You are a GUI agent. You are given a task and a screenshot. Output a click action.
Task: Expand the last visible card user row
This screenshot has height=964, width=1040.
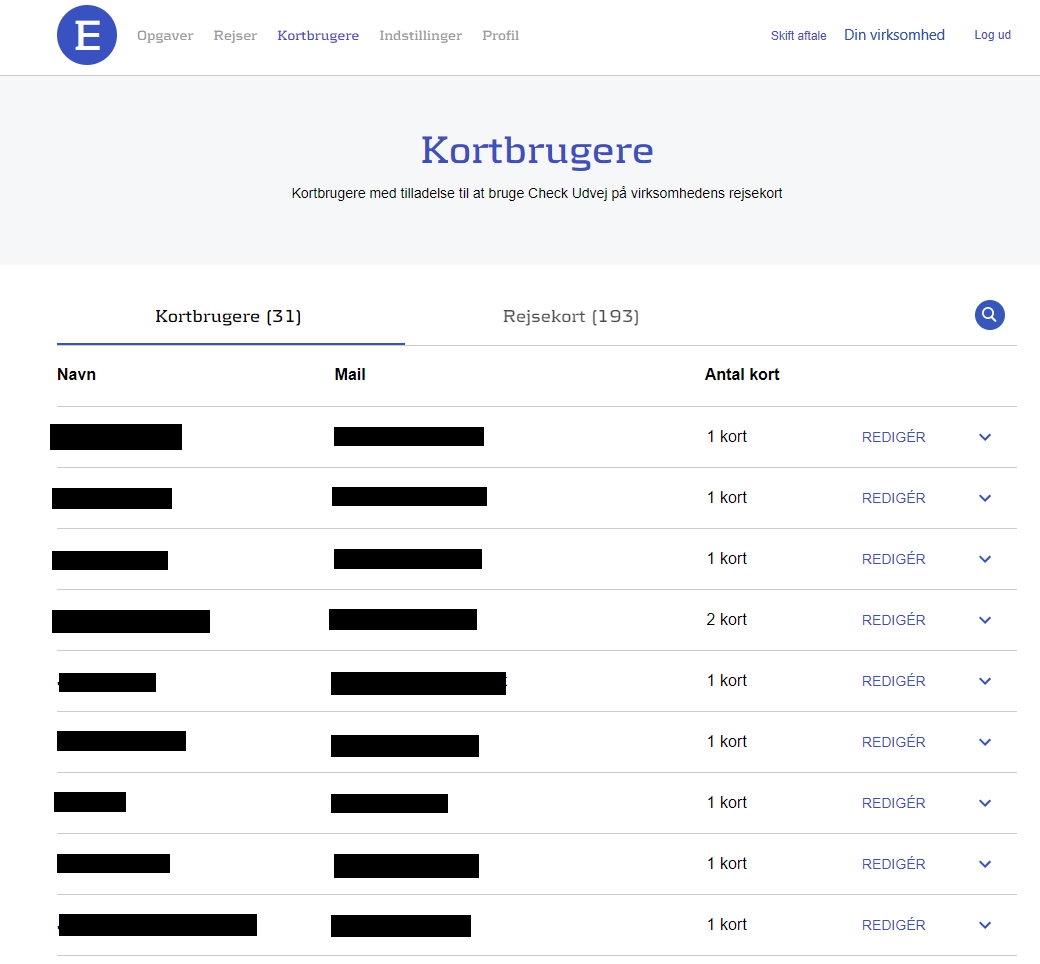point(985,925)
